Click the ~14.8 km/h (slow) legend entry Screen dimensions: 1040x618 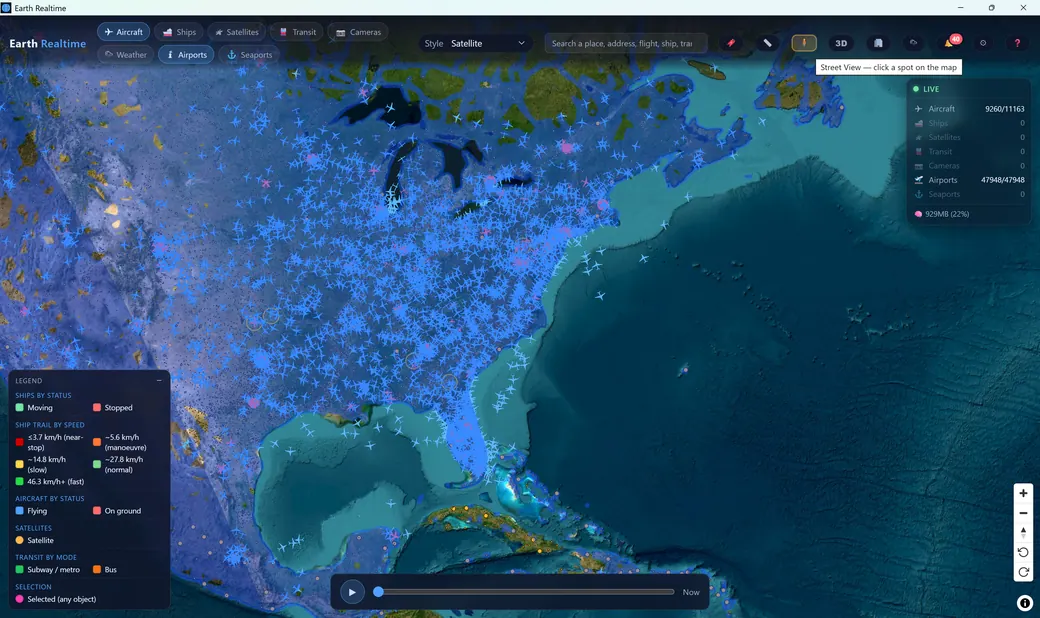pos(41,464)
